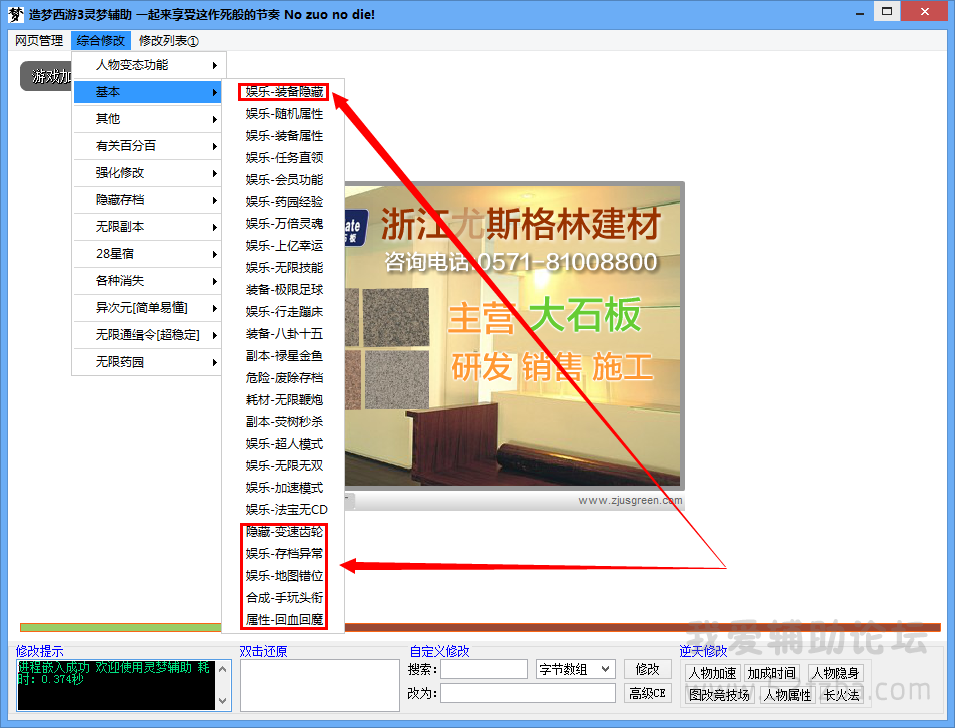Click the 高级CE button
This screenshot has height=728, width=955.
(647, 693)
